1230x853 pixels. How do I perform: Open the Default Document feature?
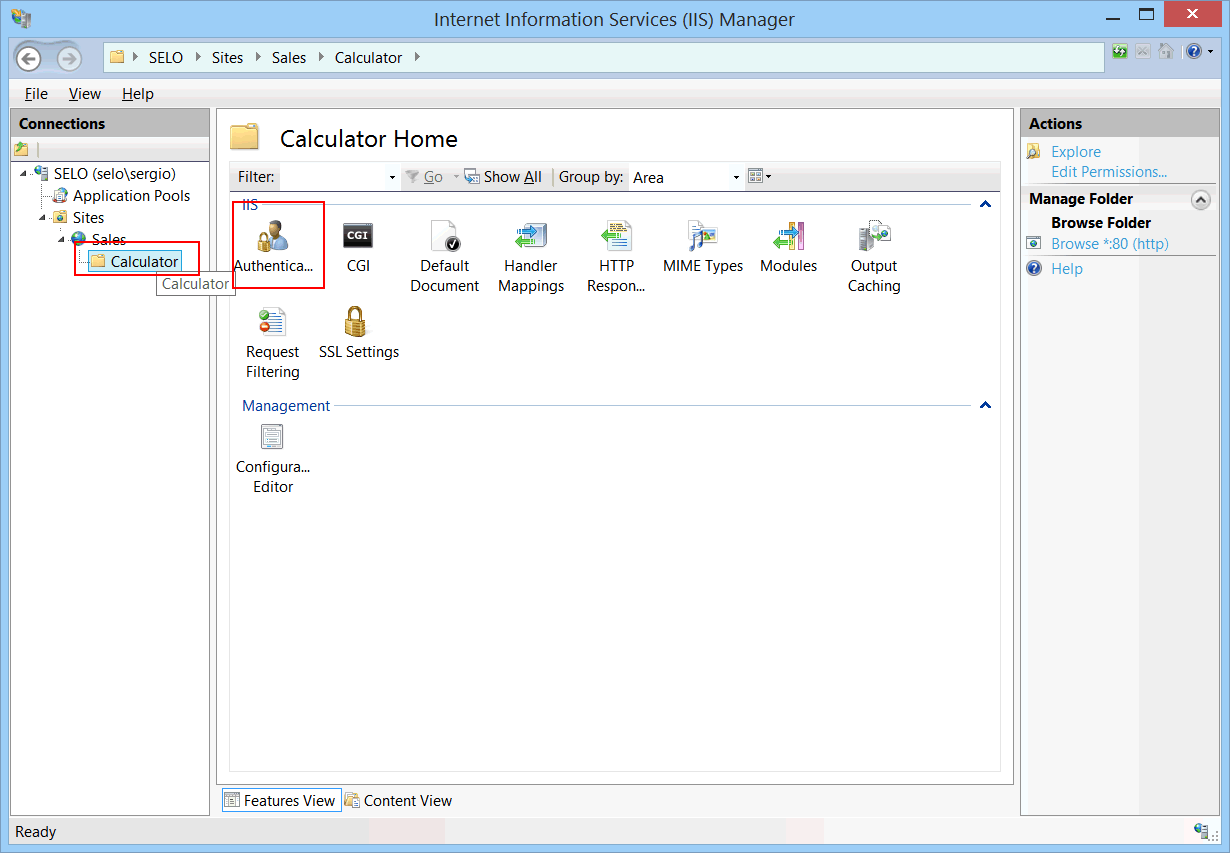(445, 257)
